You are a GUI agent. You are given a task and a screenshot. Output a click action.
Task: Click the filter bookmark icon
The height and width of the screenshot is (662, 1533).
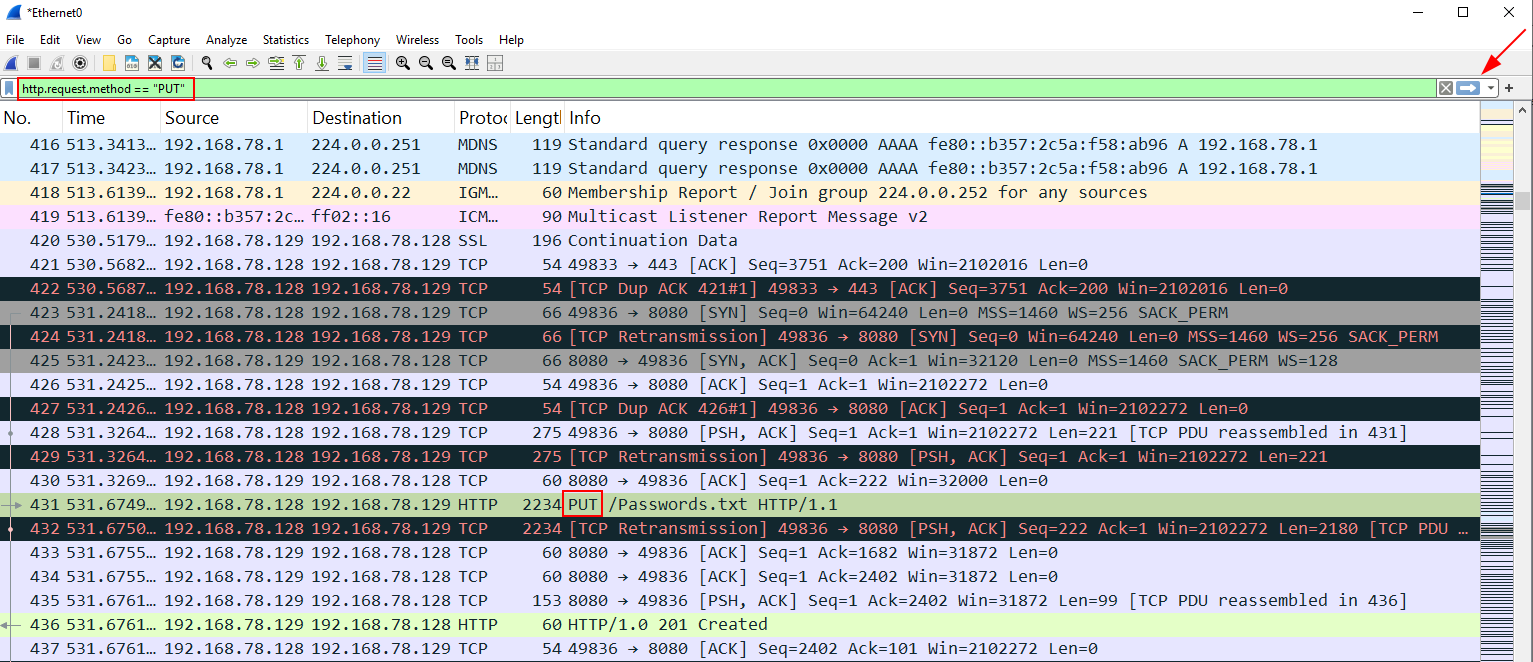(x=9, y=88)
